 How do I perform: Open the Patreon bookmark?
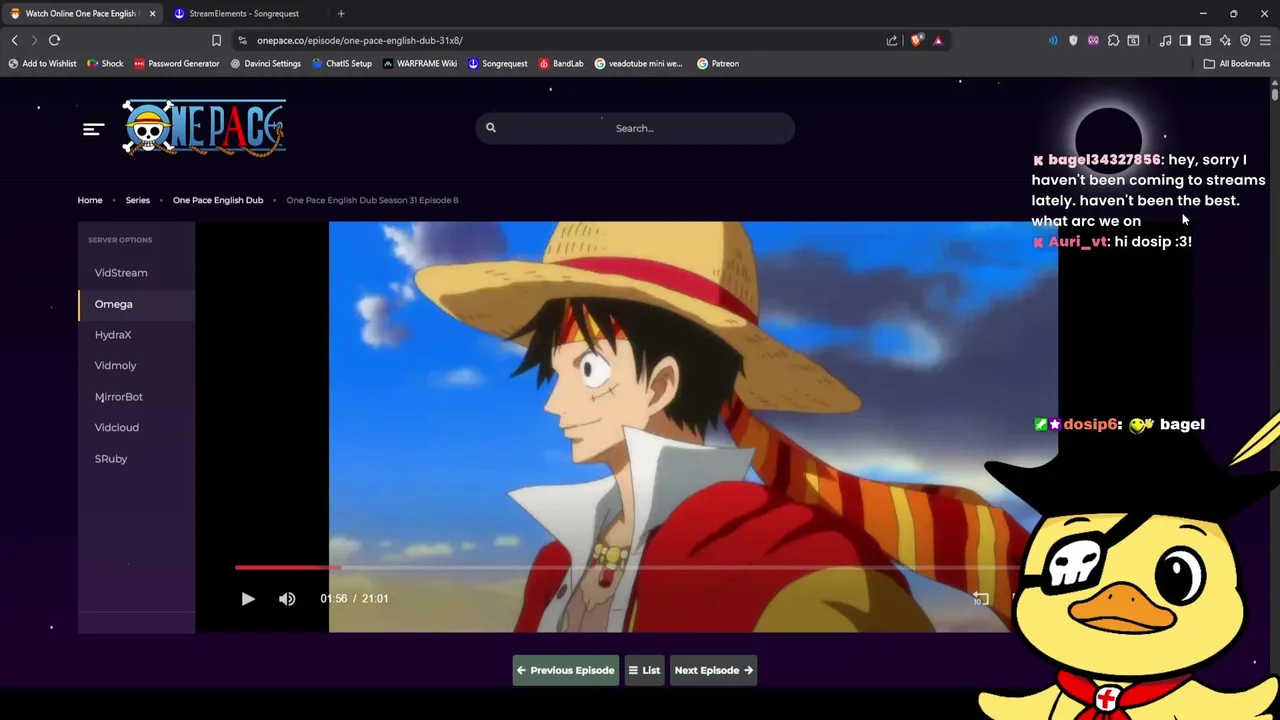pyautogui.click(x=718, y=63)
